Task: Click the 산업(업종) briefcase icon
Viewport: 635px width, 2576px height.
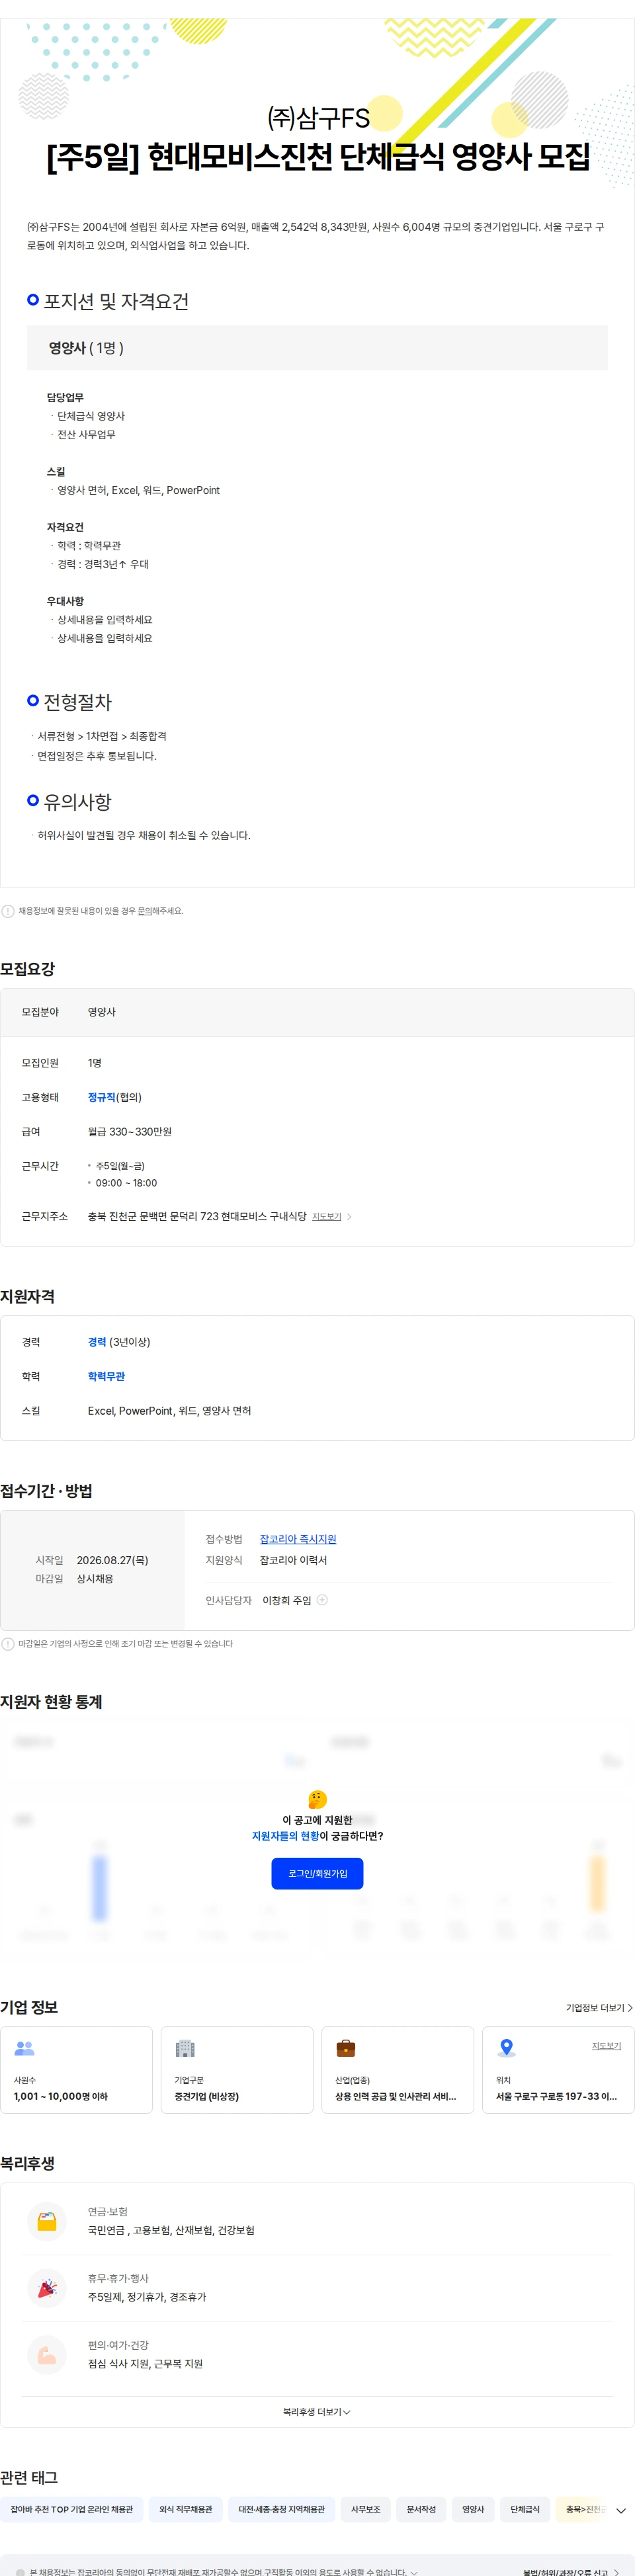Action: [346, 2049]
